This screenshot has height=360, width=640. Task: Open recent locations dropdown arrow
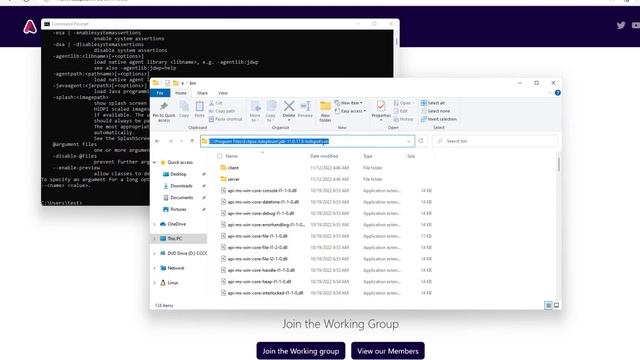[x=181, y=141]
